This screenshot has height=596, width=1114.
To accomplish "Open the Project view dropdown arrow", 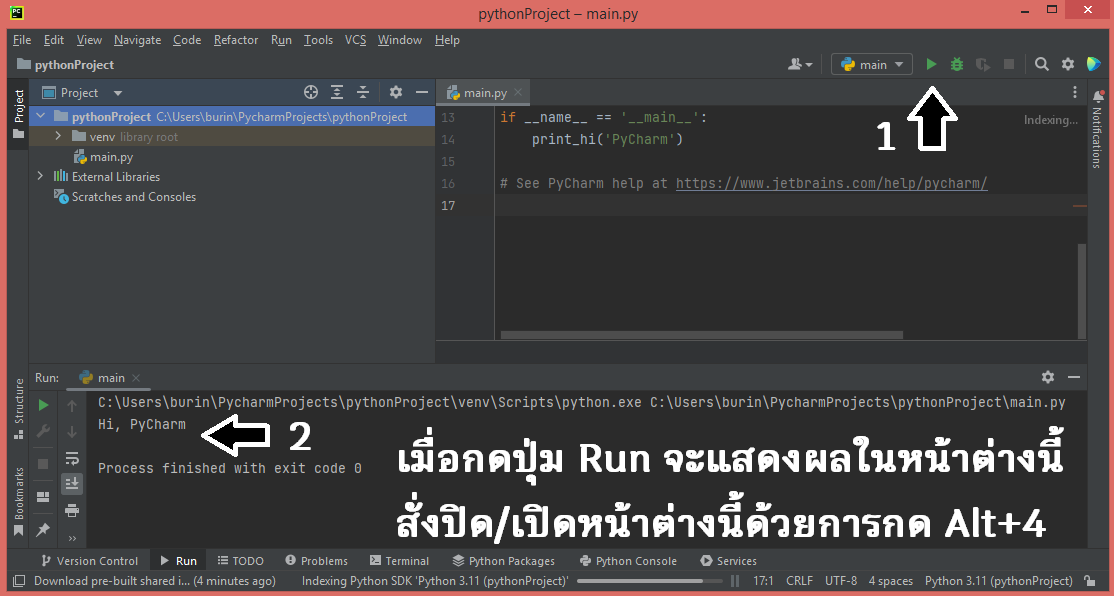I will (x=118, y=92).
